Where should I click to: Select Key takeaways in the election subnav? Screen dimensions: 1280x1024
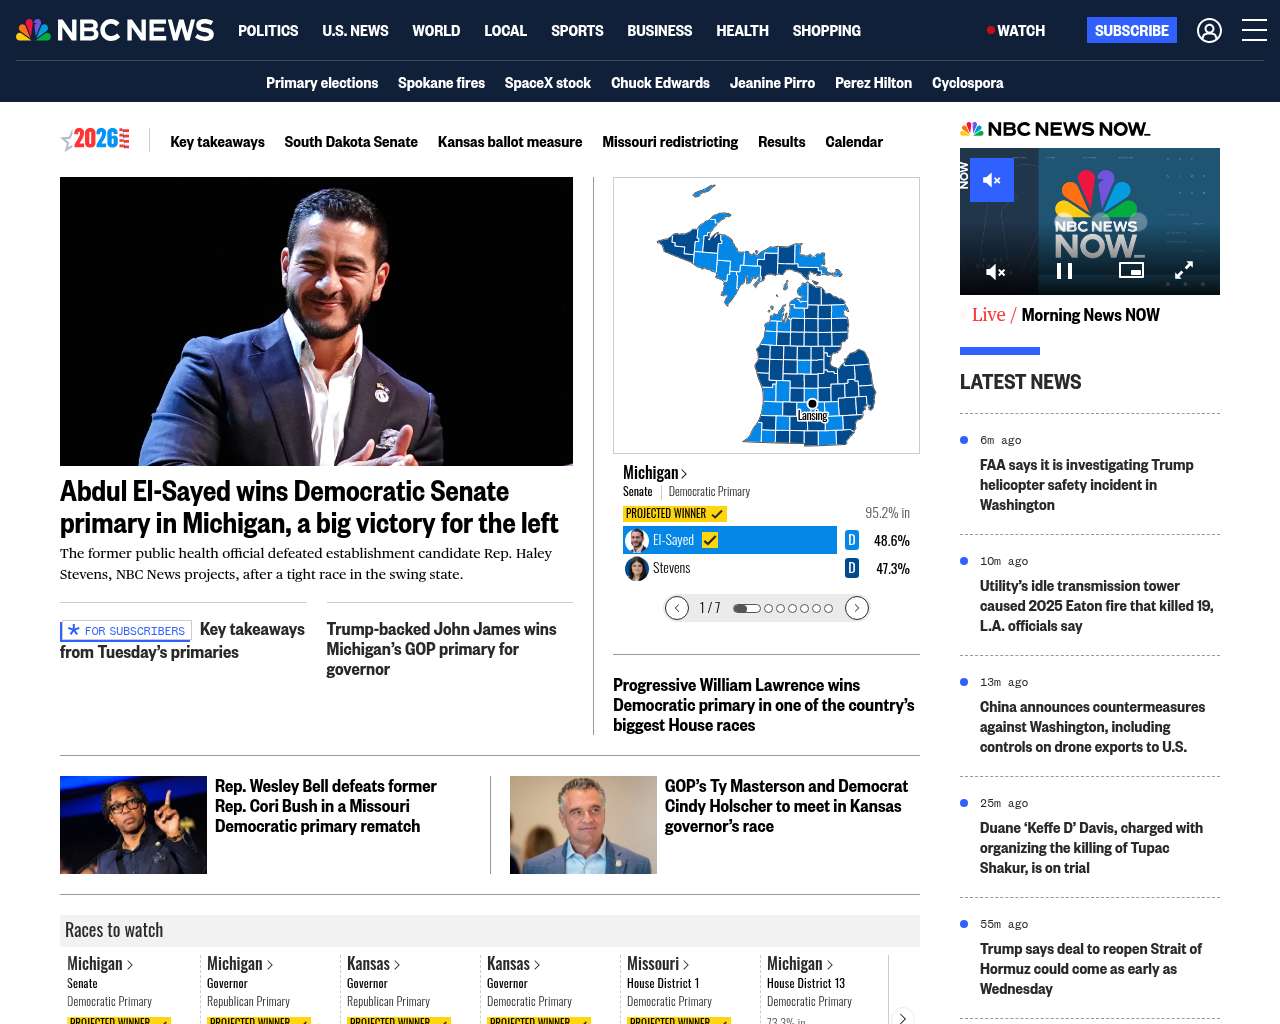[x=217, y=142]
